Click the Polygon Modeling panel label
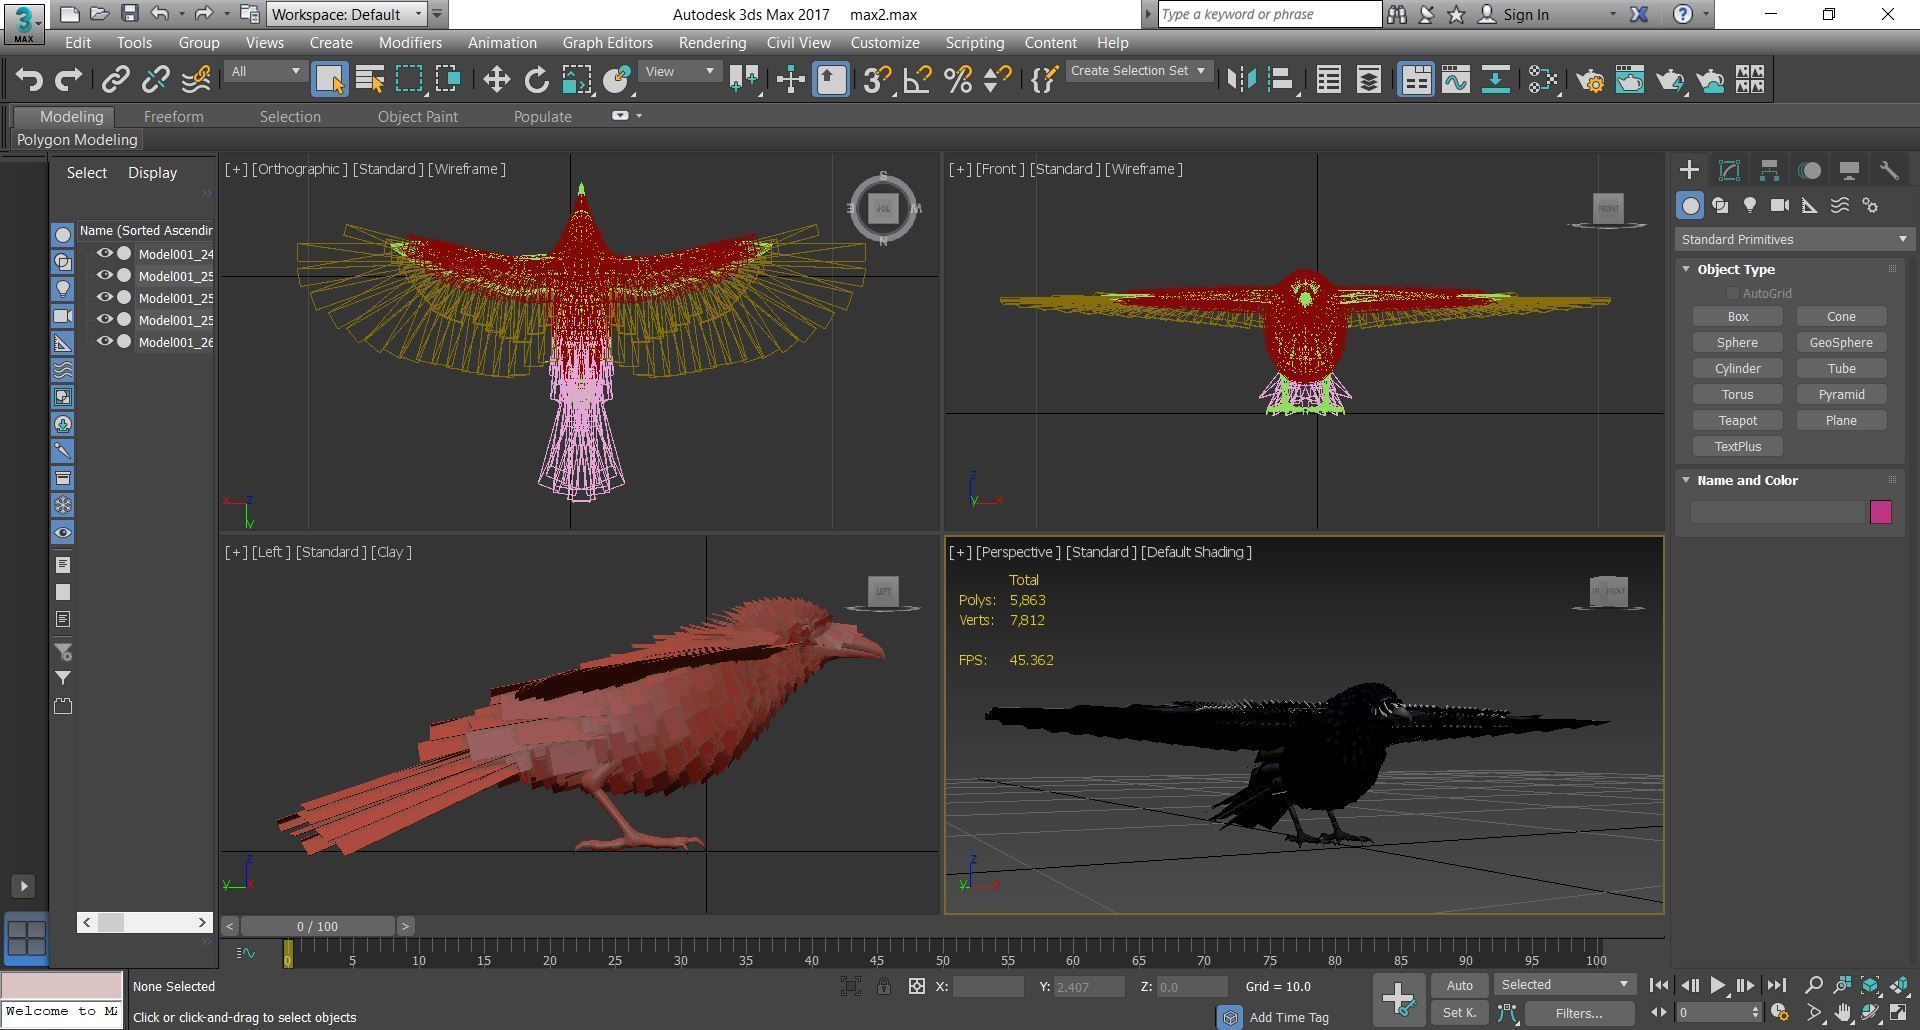Image resolution: width=1920 pixels, height=1030 pixels. [77, 140]
